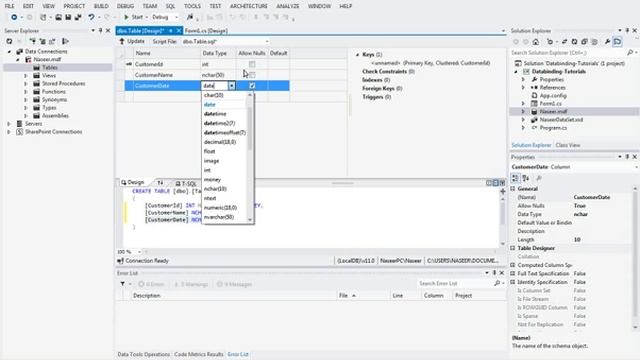Screen dimensions: 640x360
Task: Expand the Stored Procedures node
Action: (26, 84)
